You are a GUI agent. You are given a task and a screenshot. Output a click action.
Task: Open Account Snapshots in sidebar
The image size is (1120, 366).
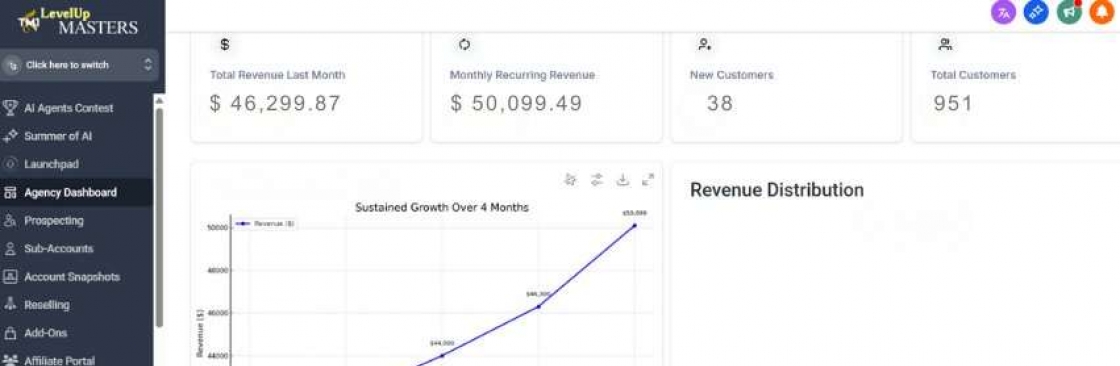[x=76, y=277]
